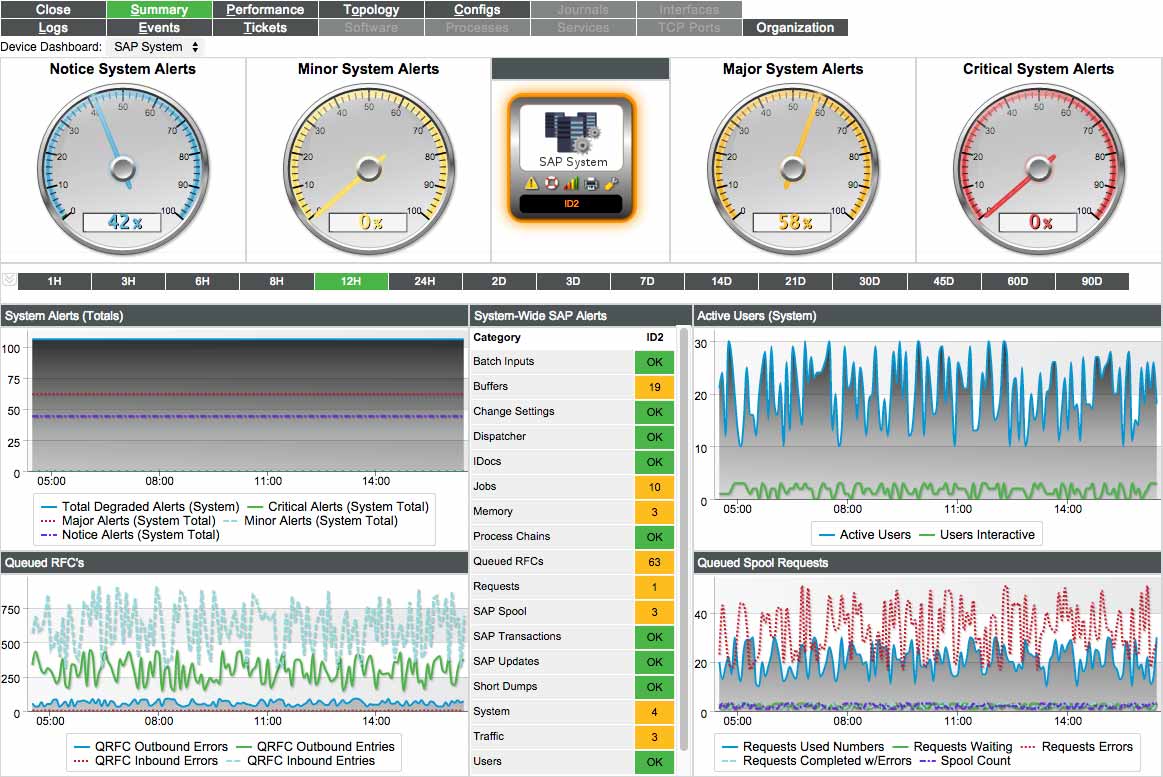Click the Batch Inputs OK status
Image resolution: width=1163 pixels, height=777 pixels.
(654, 362)
